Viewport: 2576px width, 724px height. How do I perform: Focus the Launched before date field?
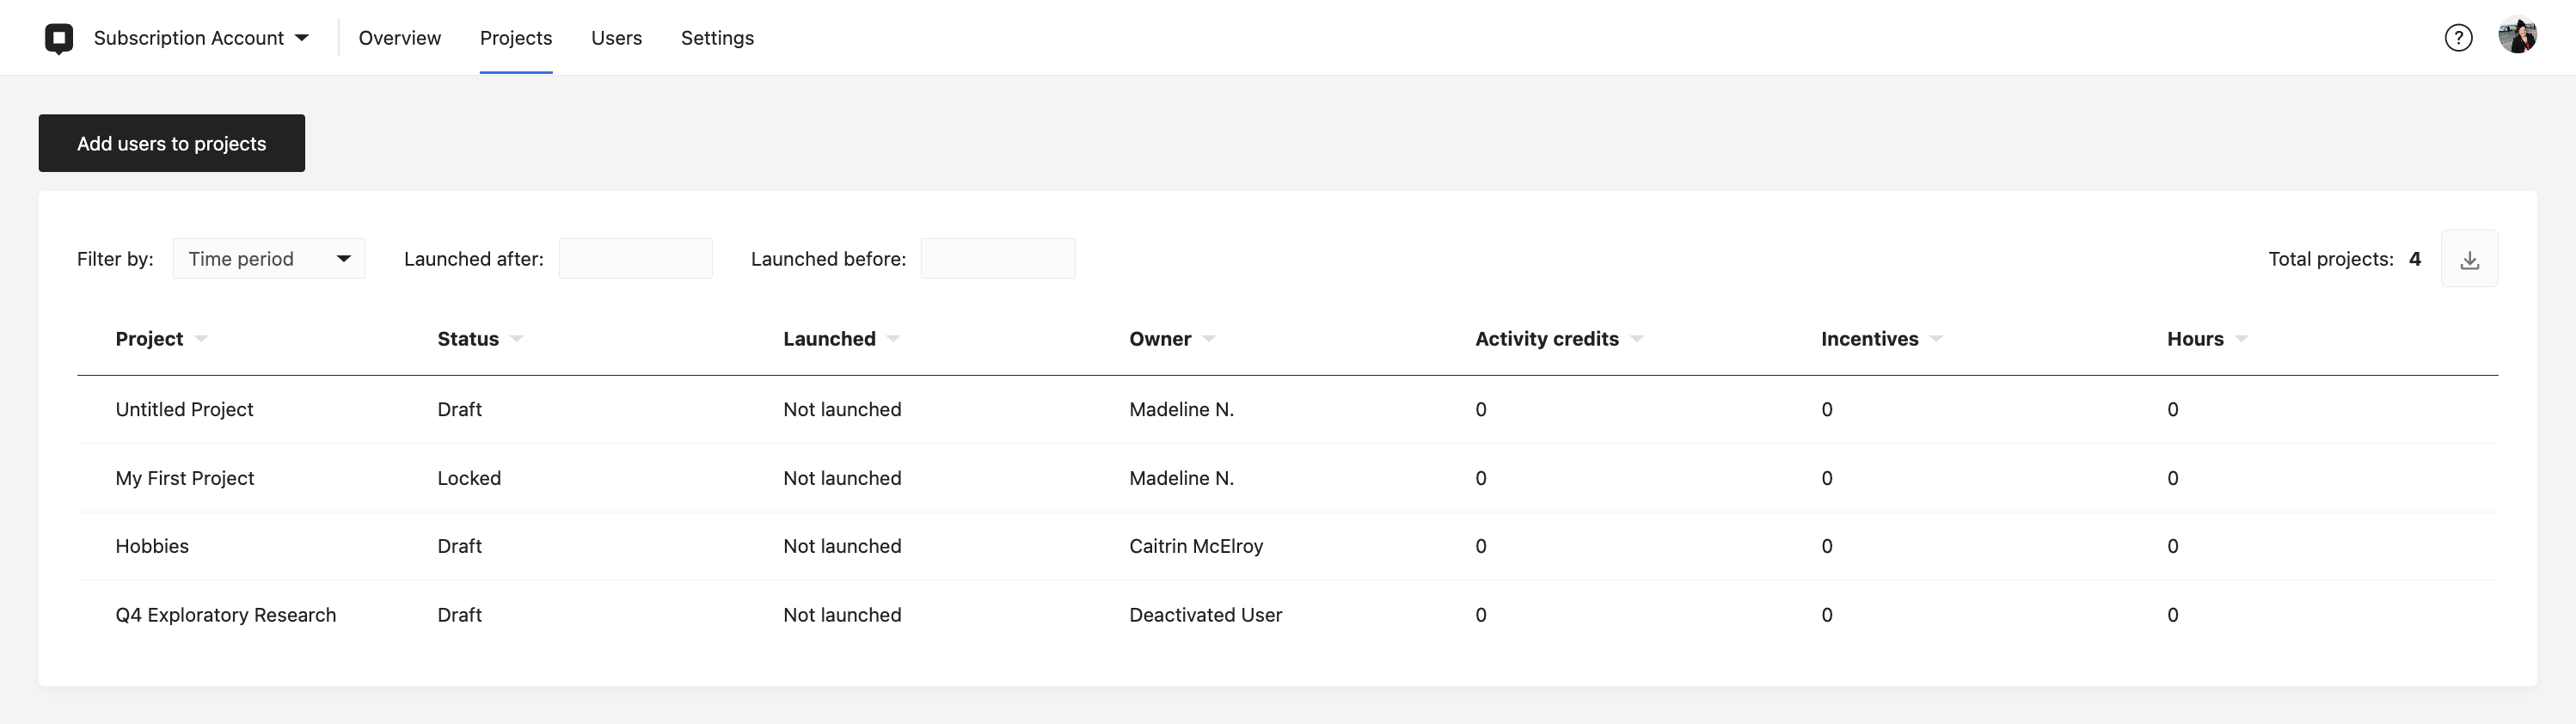[x=998, y=259]
